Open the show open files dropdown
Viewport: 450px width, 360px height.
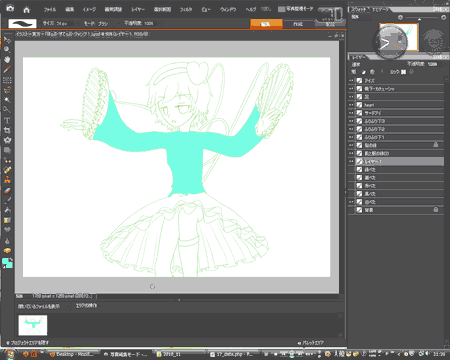tap(44, 306)
